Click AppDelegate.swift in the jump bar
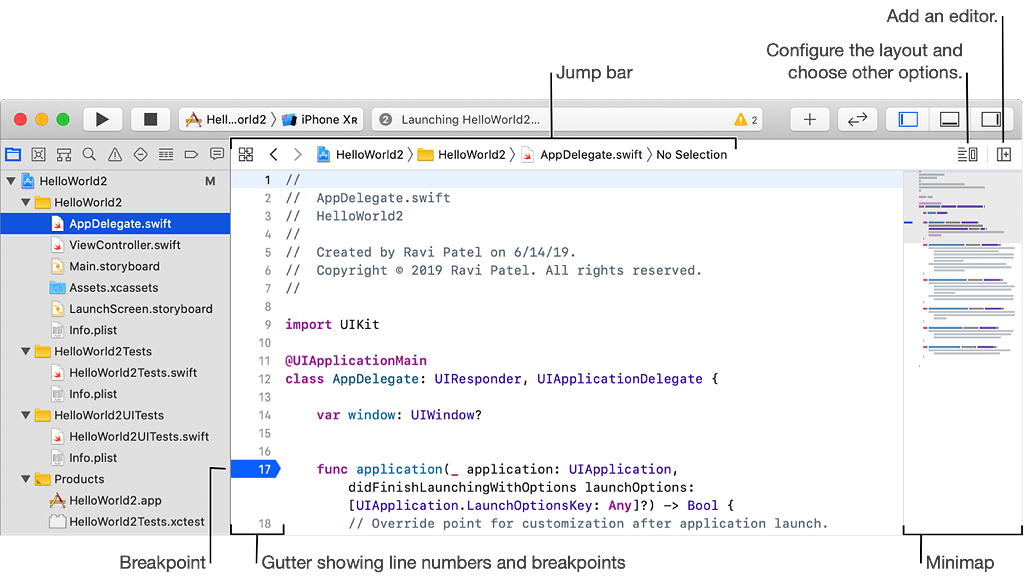The width and height of the screenshot is (1024, 578). pyautogui.click(x=582, y=155)
